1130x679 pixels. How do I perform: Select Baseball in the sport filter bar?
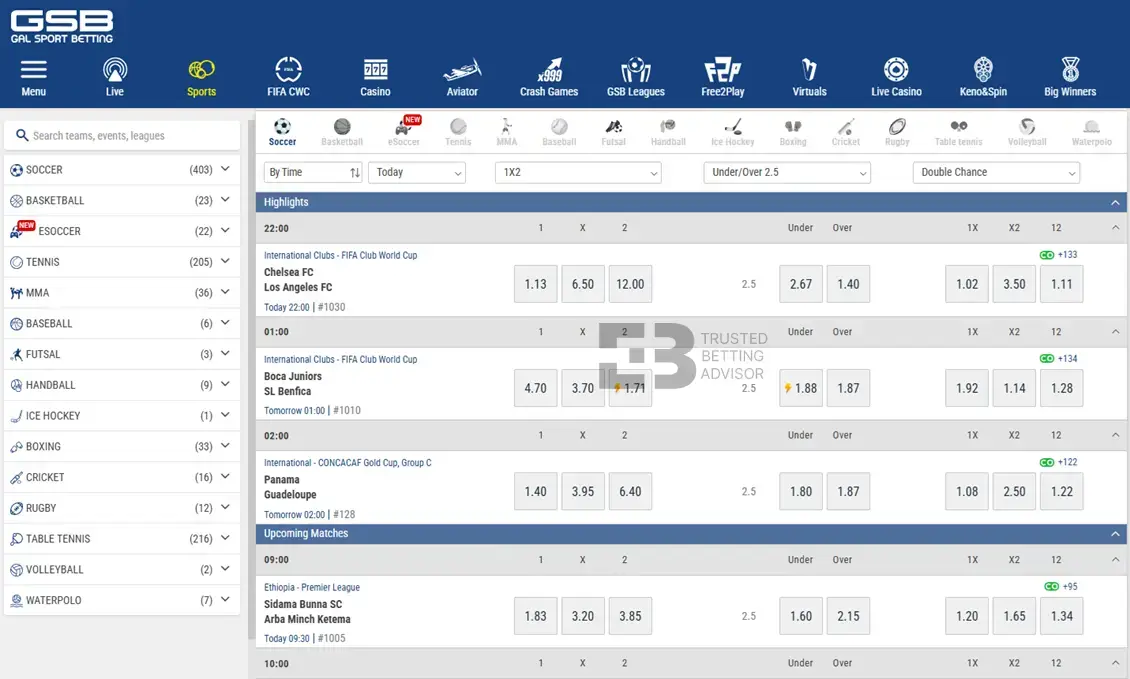559,133
